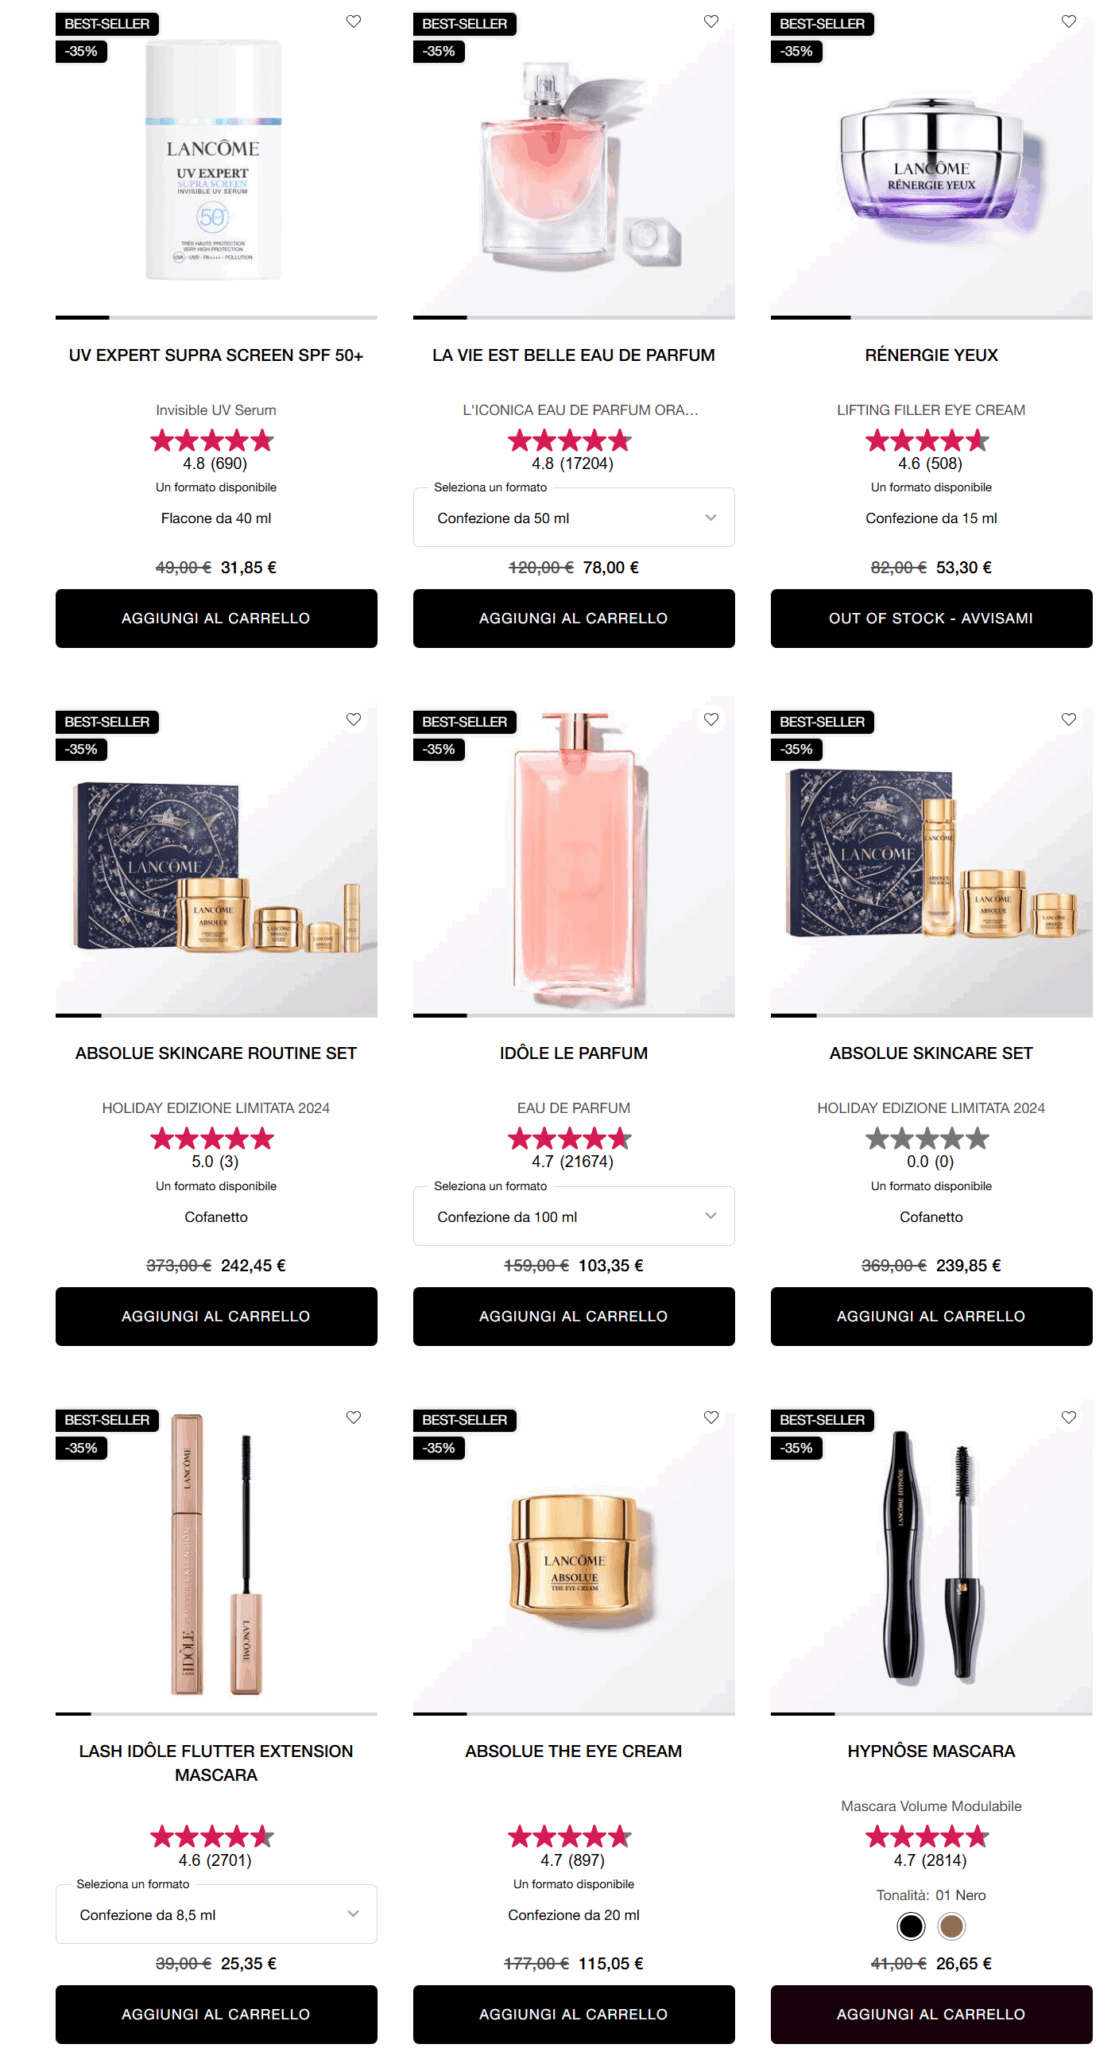The image size is (1119, 2048).
Task: Click the heart icon on Idôle Le Parfum
Action: [x=711, y=719]
